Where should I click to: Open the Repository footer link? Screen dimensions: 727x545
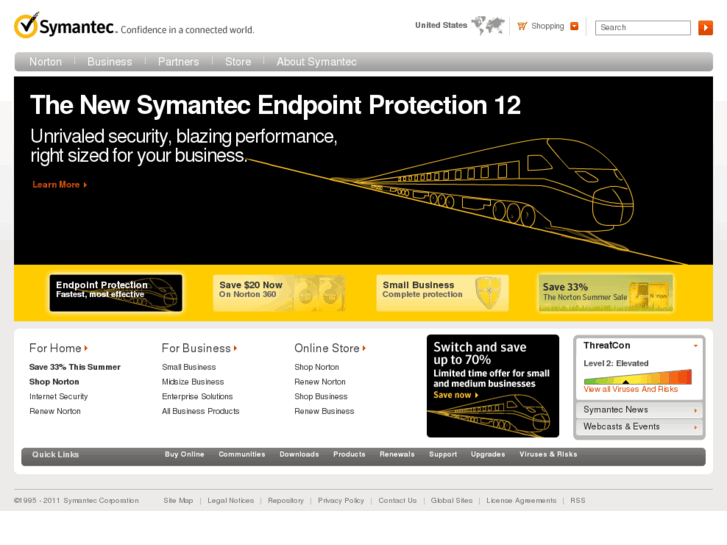(286, 500)
